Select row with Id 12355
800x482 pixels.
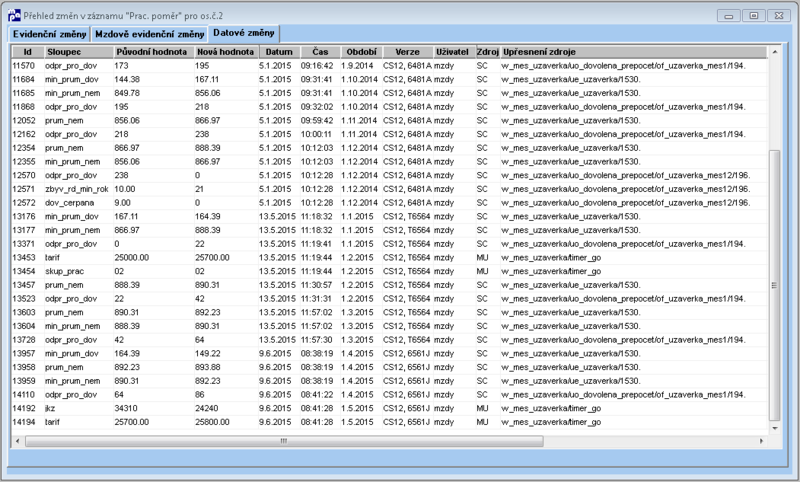(x=389, y=162)
